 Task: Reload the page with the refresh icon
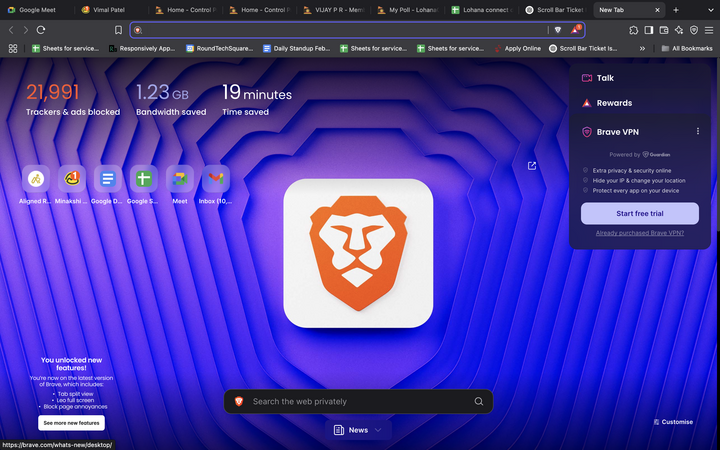41,30
